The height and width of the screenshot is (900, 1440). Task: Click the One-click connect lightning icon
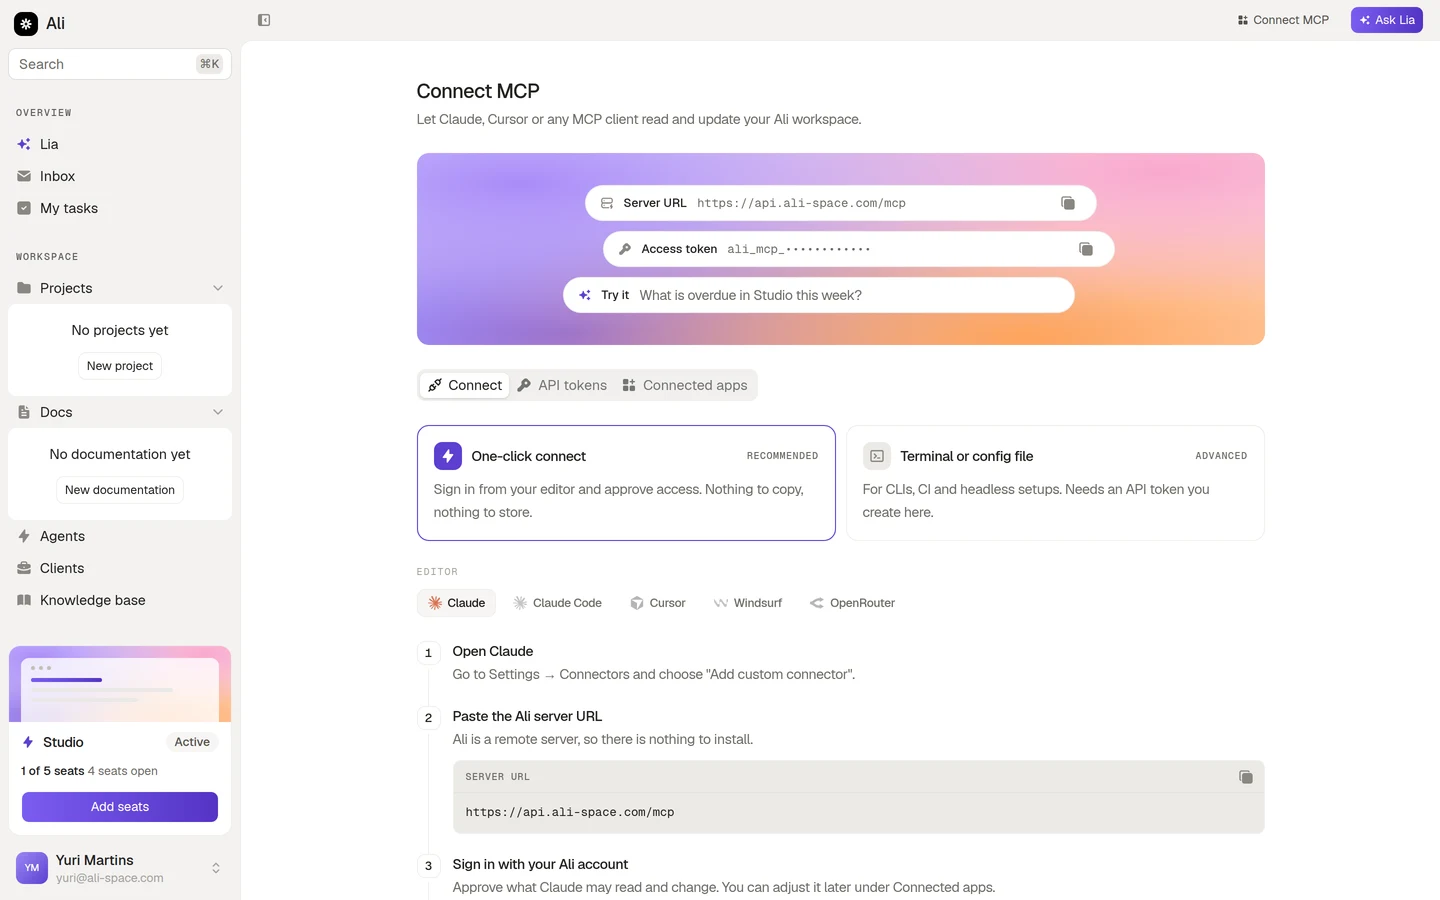pos(448,456)
